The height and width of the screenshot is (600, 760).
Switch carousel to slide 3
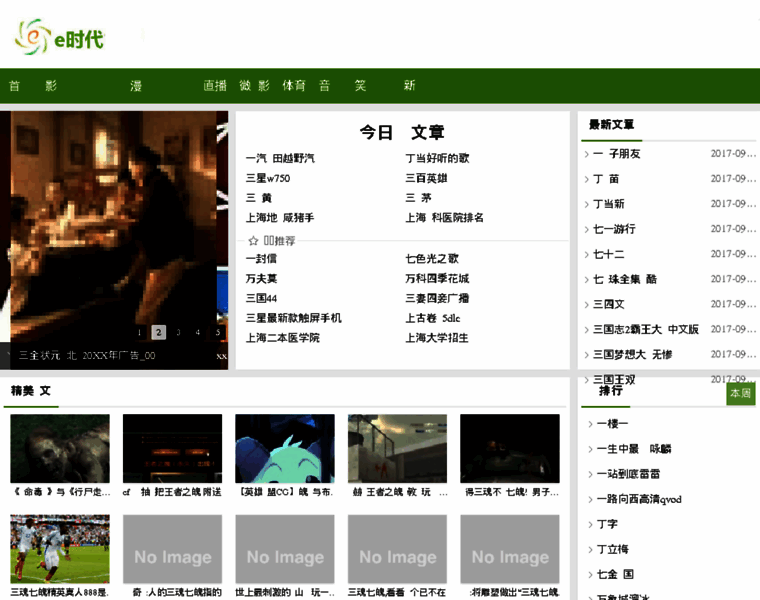(178, 332)
